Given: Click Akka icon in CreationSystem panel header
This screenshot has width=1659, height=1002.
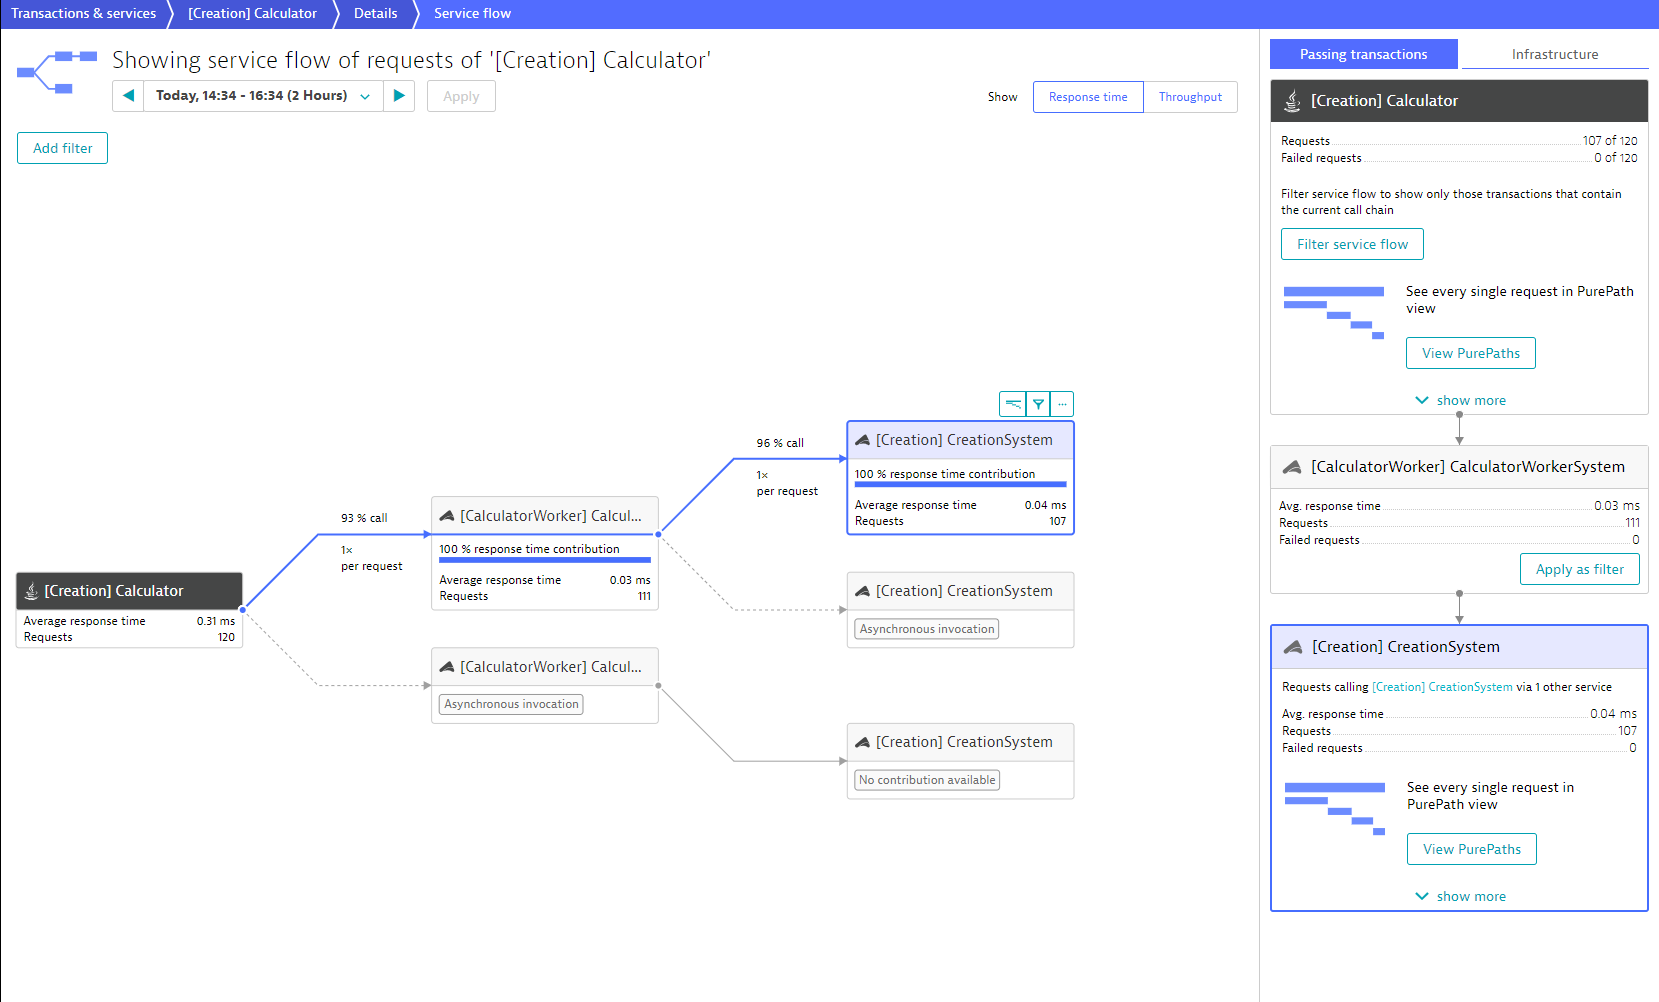Looking at the screenshot, I should pos(1293,647).
